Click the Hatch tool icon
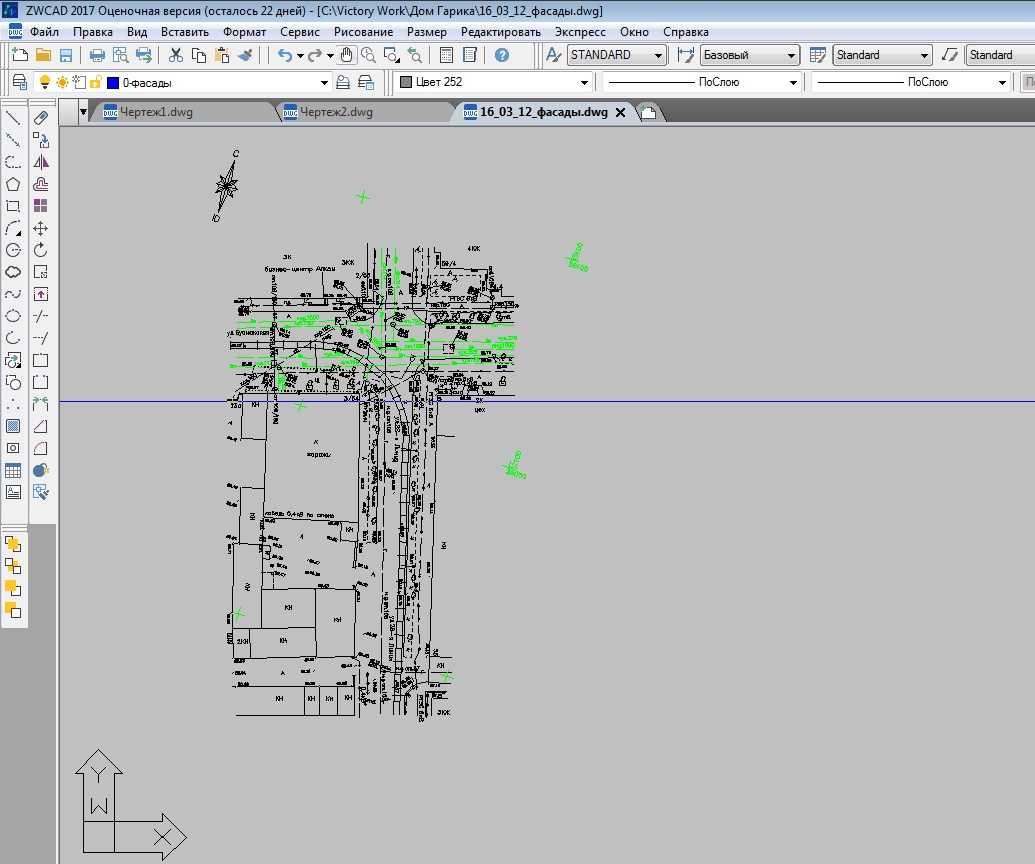 13,426
